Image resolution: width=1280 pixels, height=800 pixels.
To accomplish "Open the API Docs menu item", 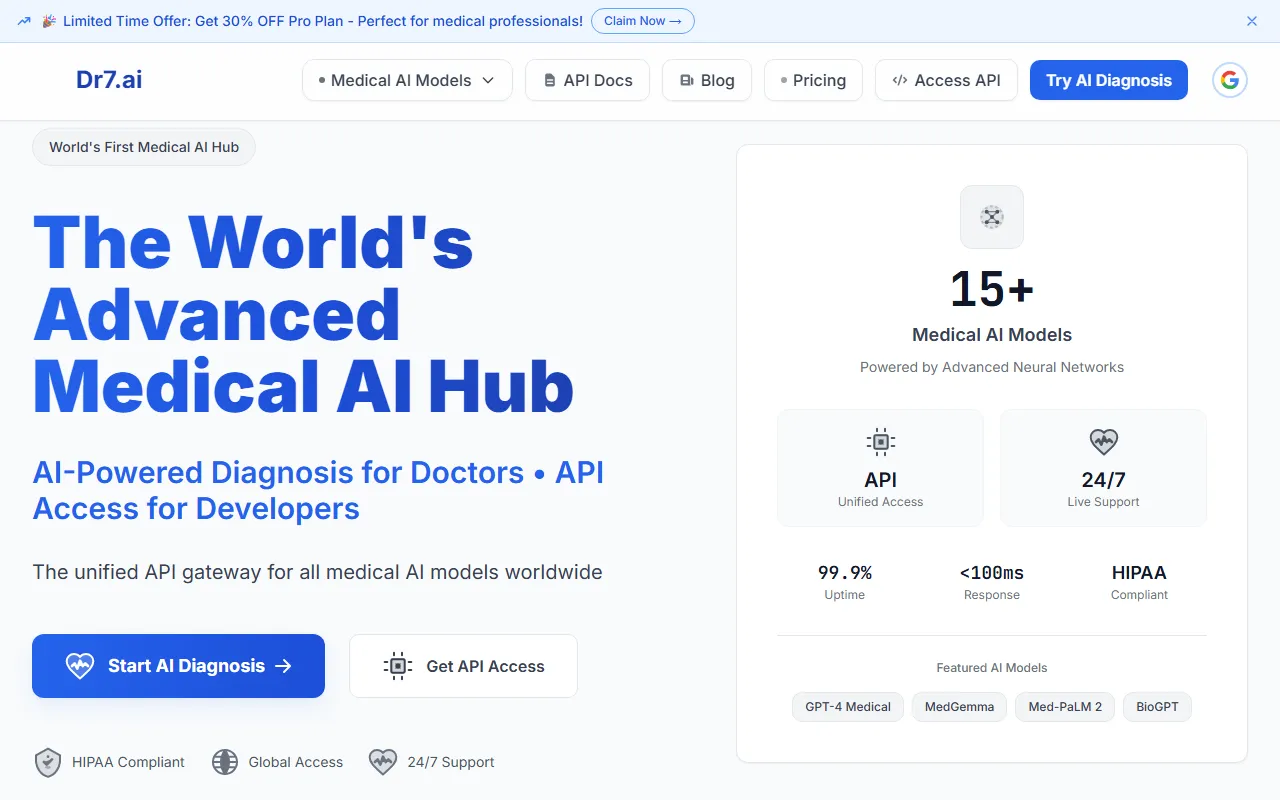I will [x=587, y=81].
